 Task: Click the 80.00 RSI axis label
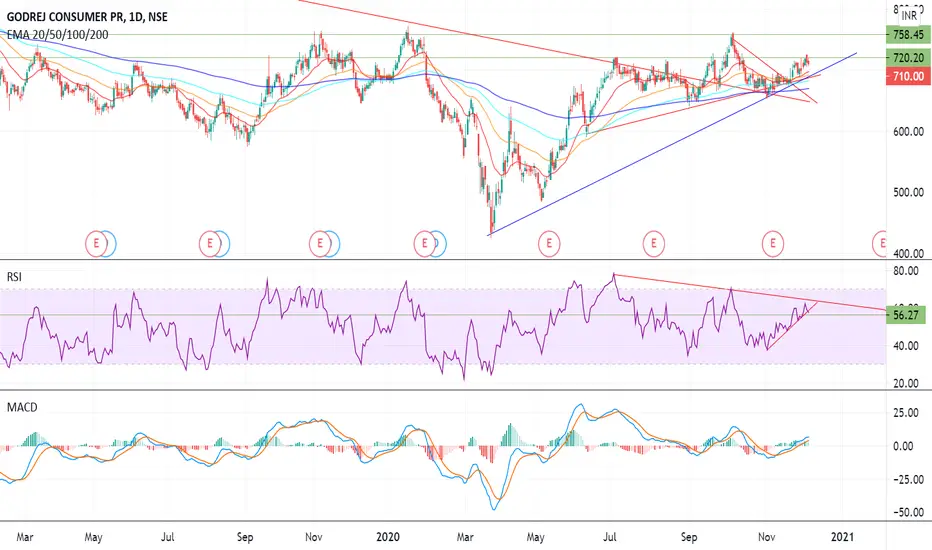click(906, 271)
